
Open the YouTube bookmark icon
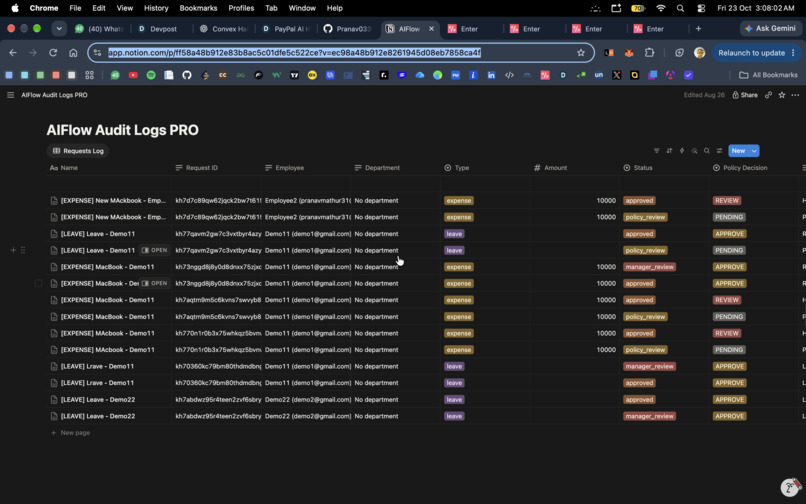point(133,75)
